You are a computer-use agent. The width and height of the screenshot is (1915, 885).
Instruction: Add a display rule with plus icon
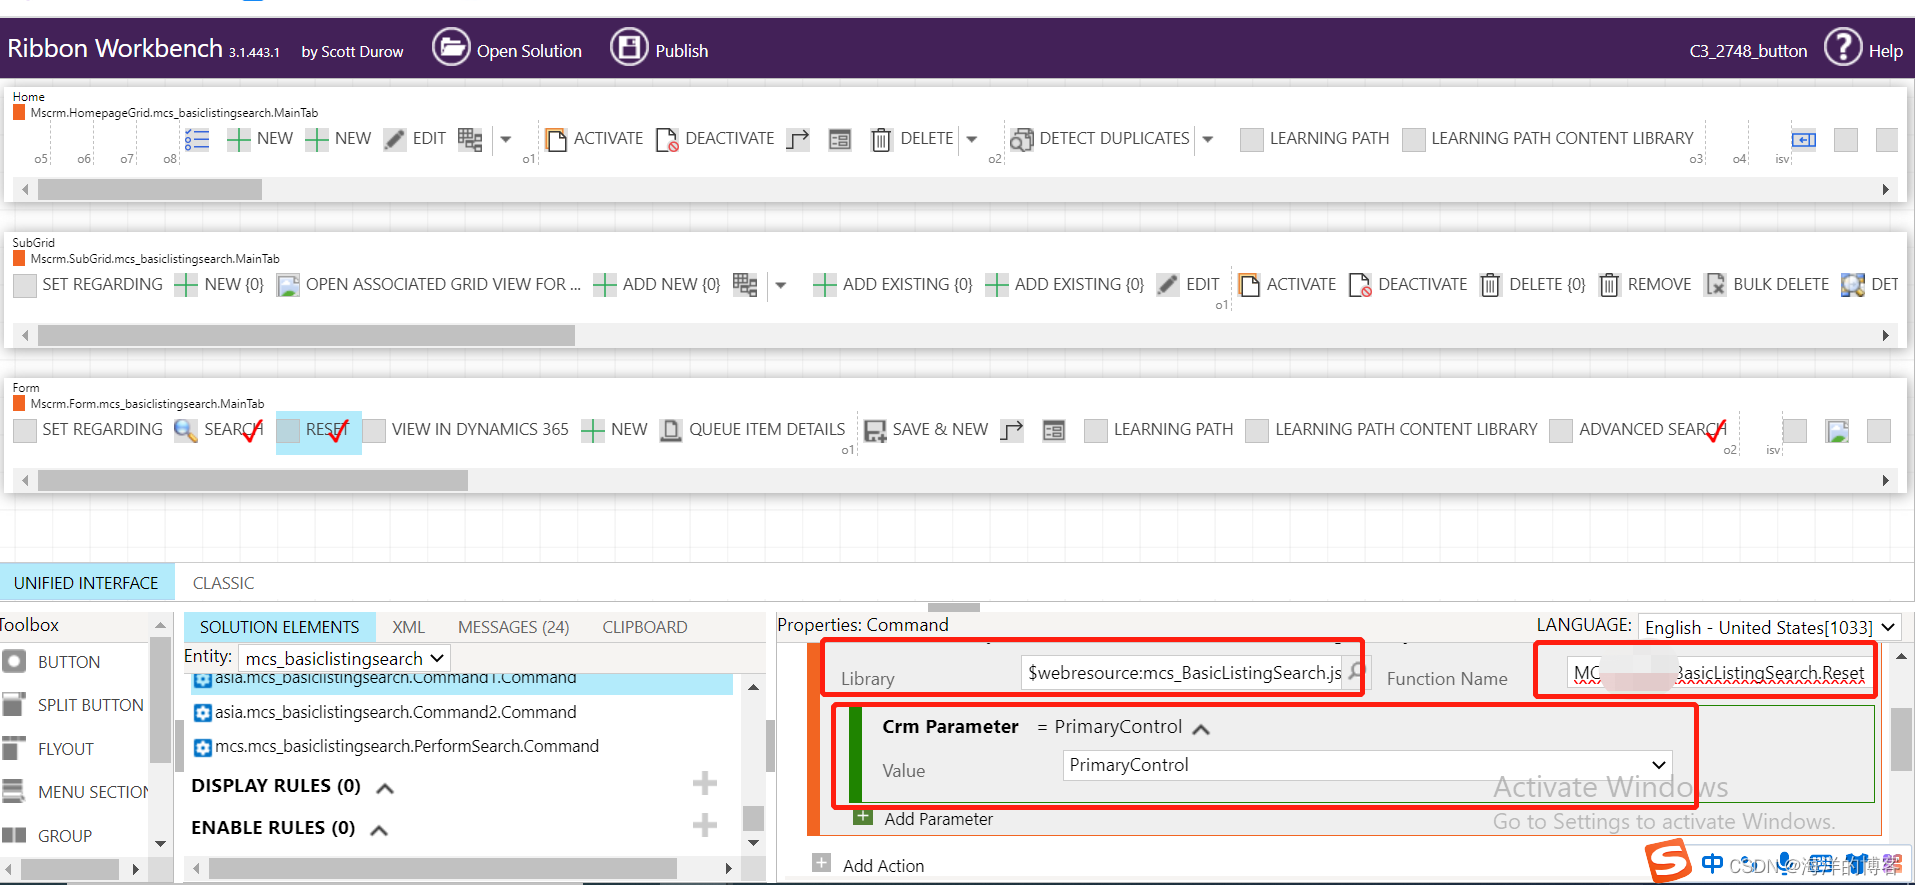pos(705,783)
